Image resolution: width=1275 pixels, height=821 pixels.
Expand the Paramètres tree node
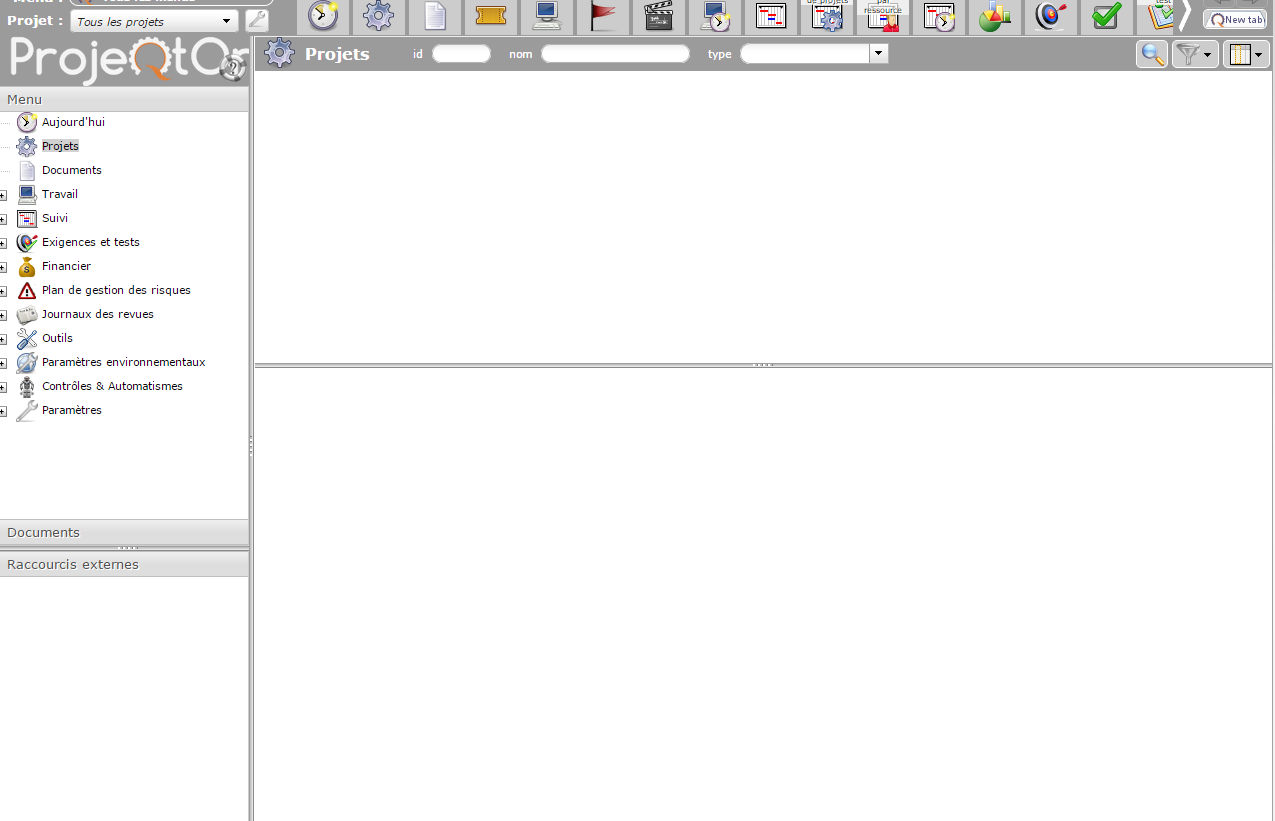point(4,411)
